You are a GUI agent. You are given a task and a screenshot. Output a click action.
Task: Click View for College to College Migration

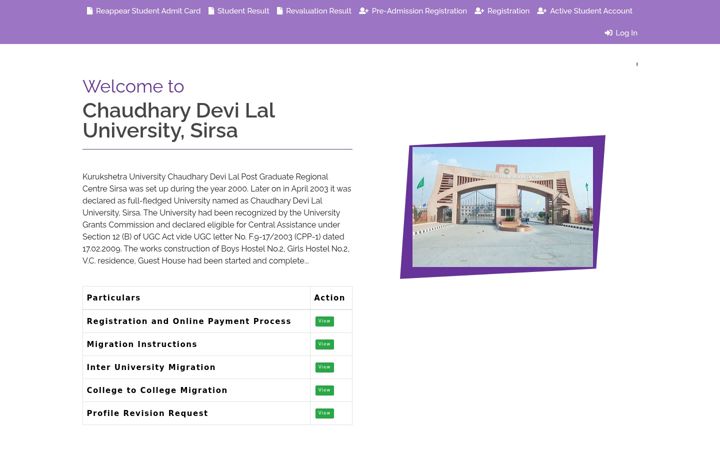(x=325, y=390)
